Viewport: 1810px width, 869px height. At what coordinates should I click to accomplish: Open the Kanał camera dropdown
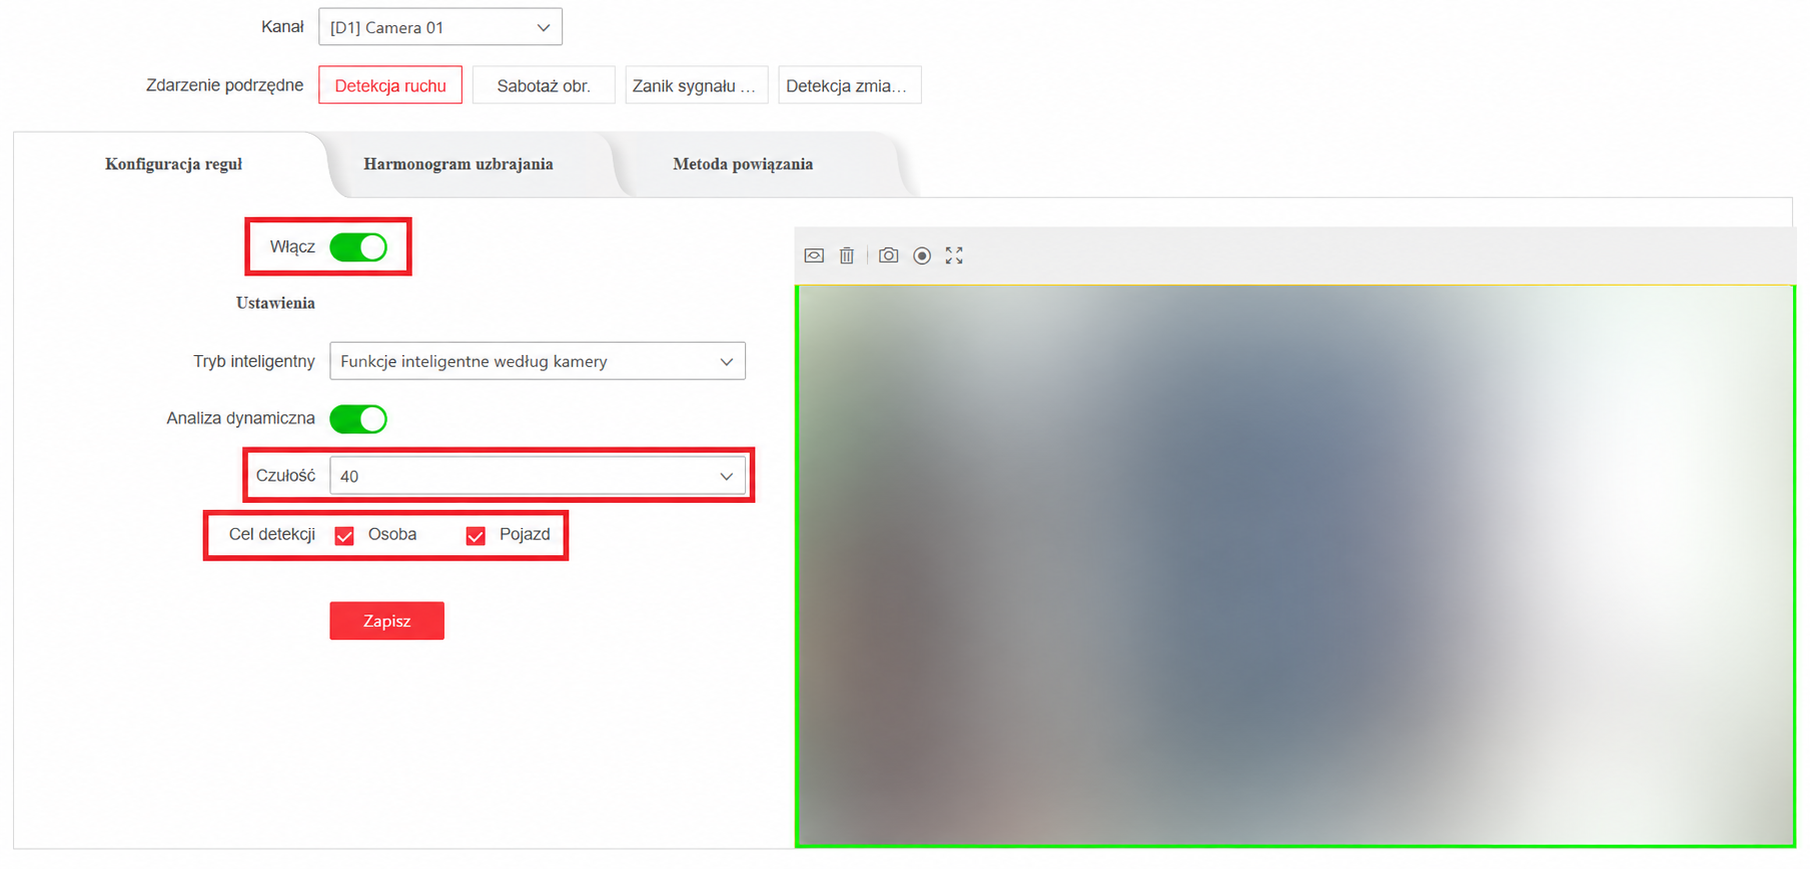pyautogui.click(x=440, y=27)
